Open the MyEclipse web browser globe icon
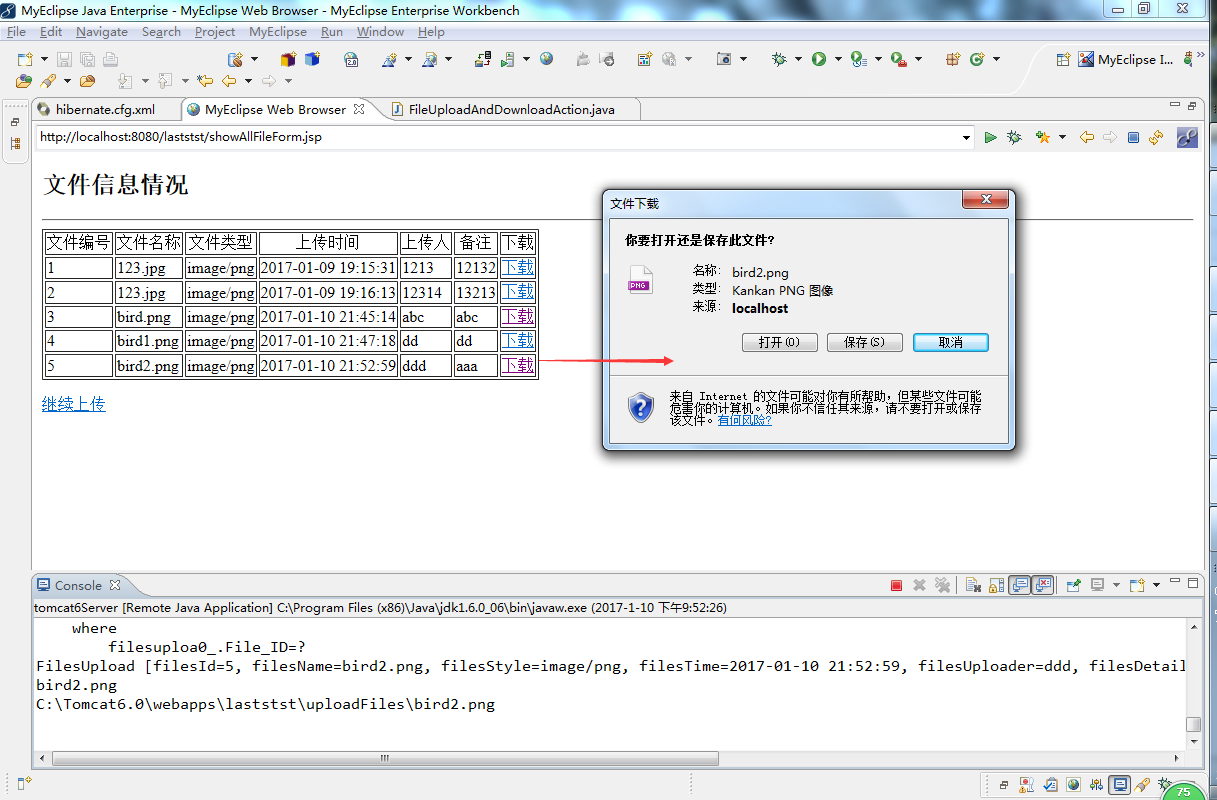This screenshot has height=800, width=1217. (546, 59)
